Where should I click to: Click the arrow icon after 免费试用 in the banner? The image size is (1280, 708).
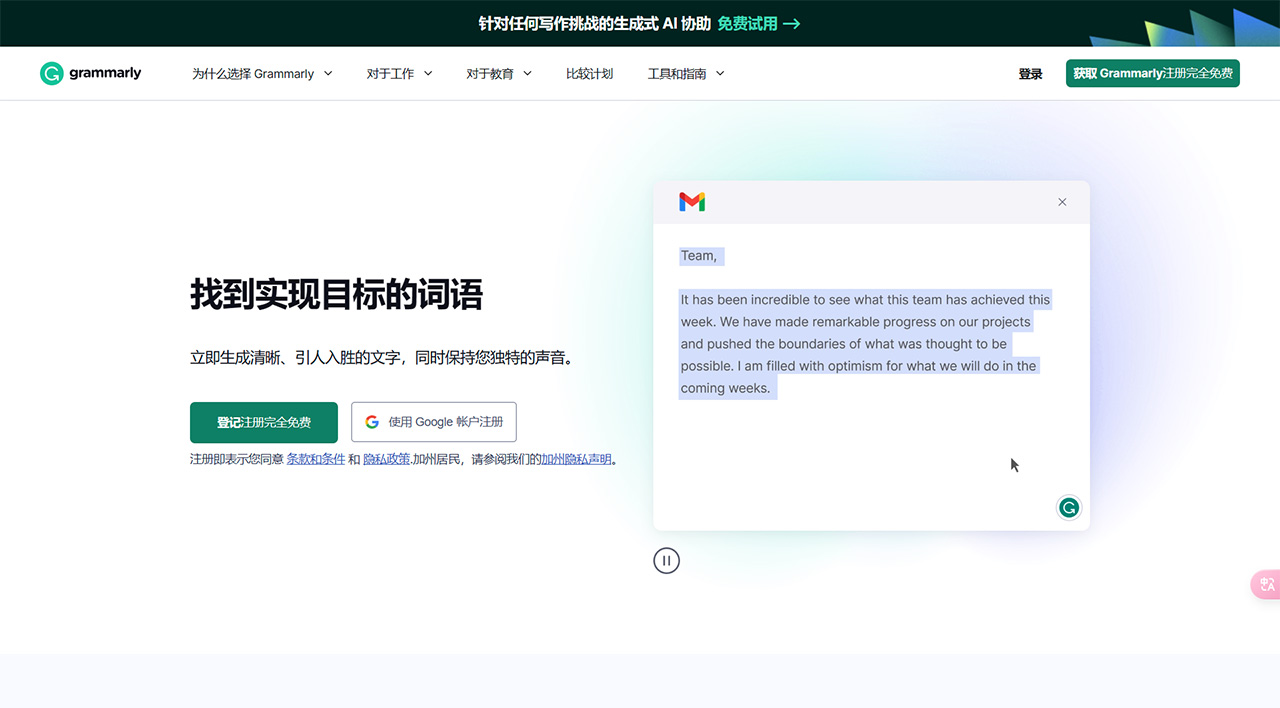(x=795, y=22)
